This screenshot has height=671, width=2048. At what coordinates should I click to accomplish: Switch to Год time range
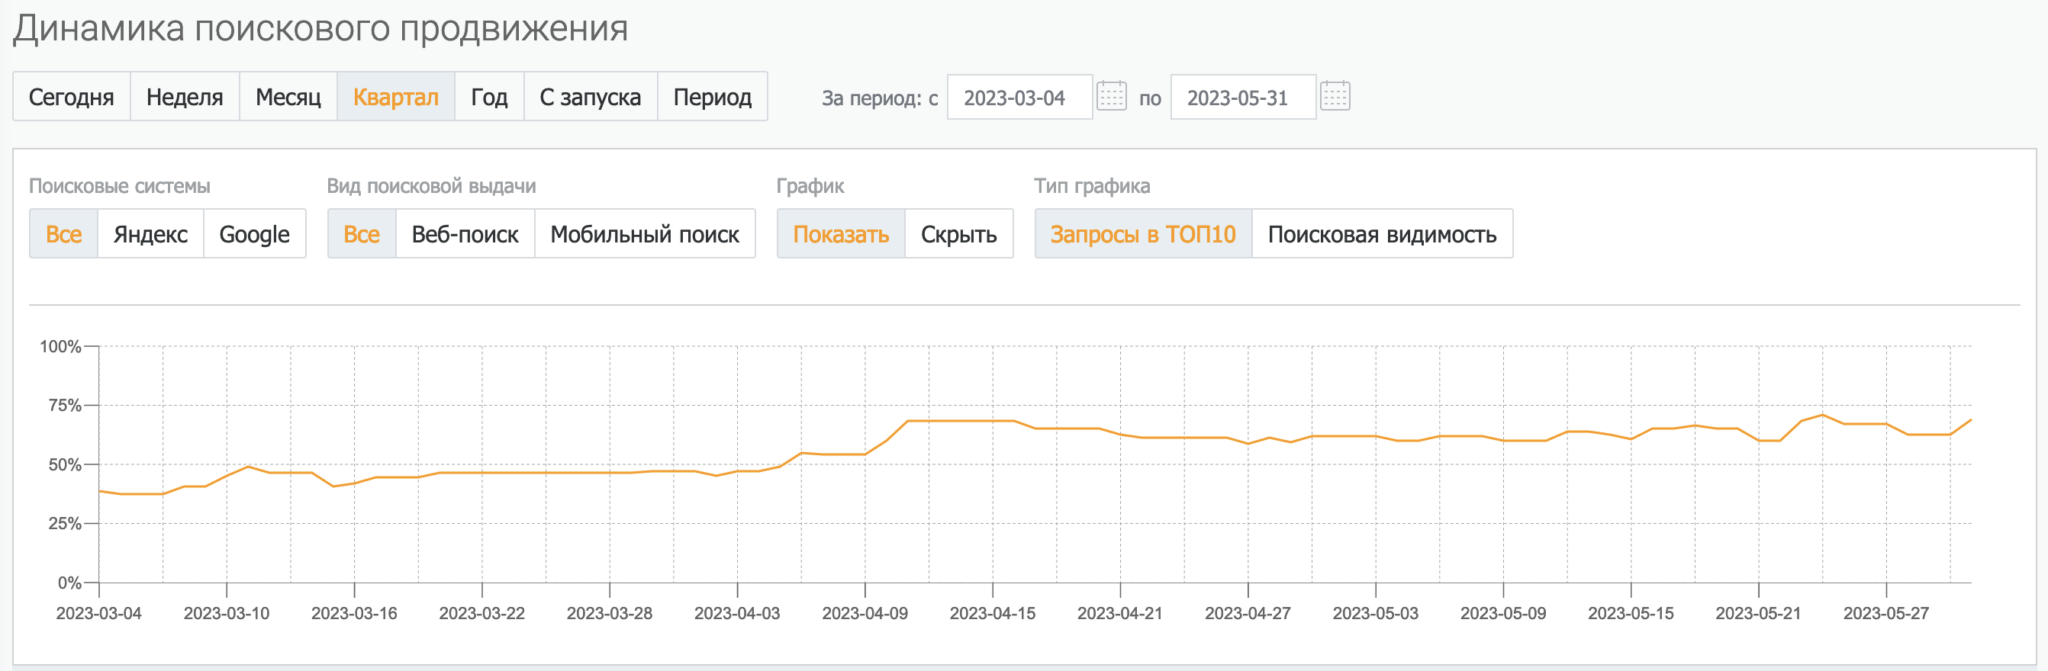pos(489,97)
